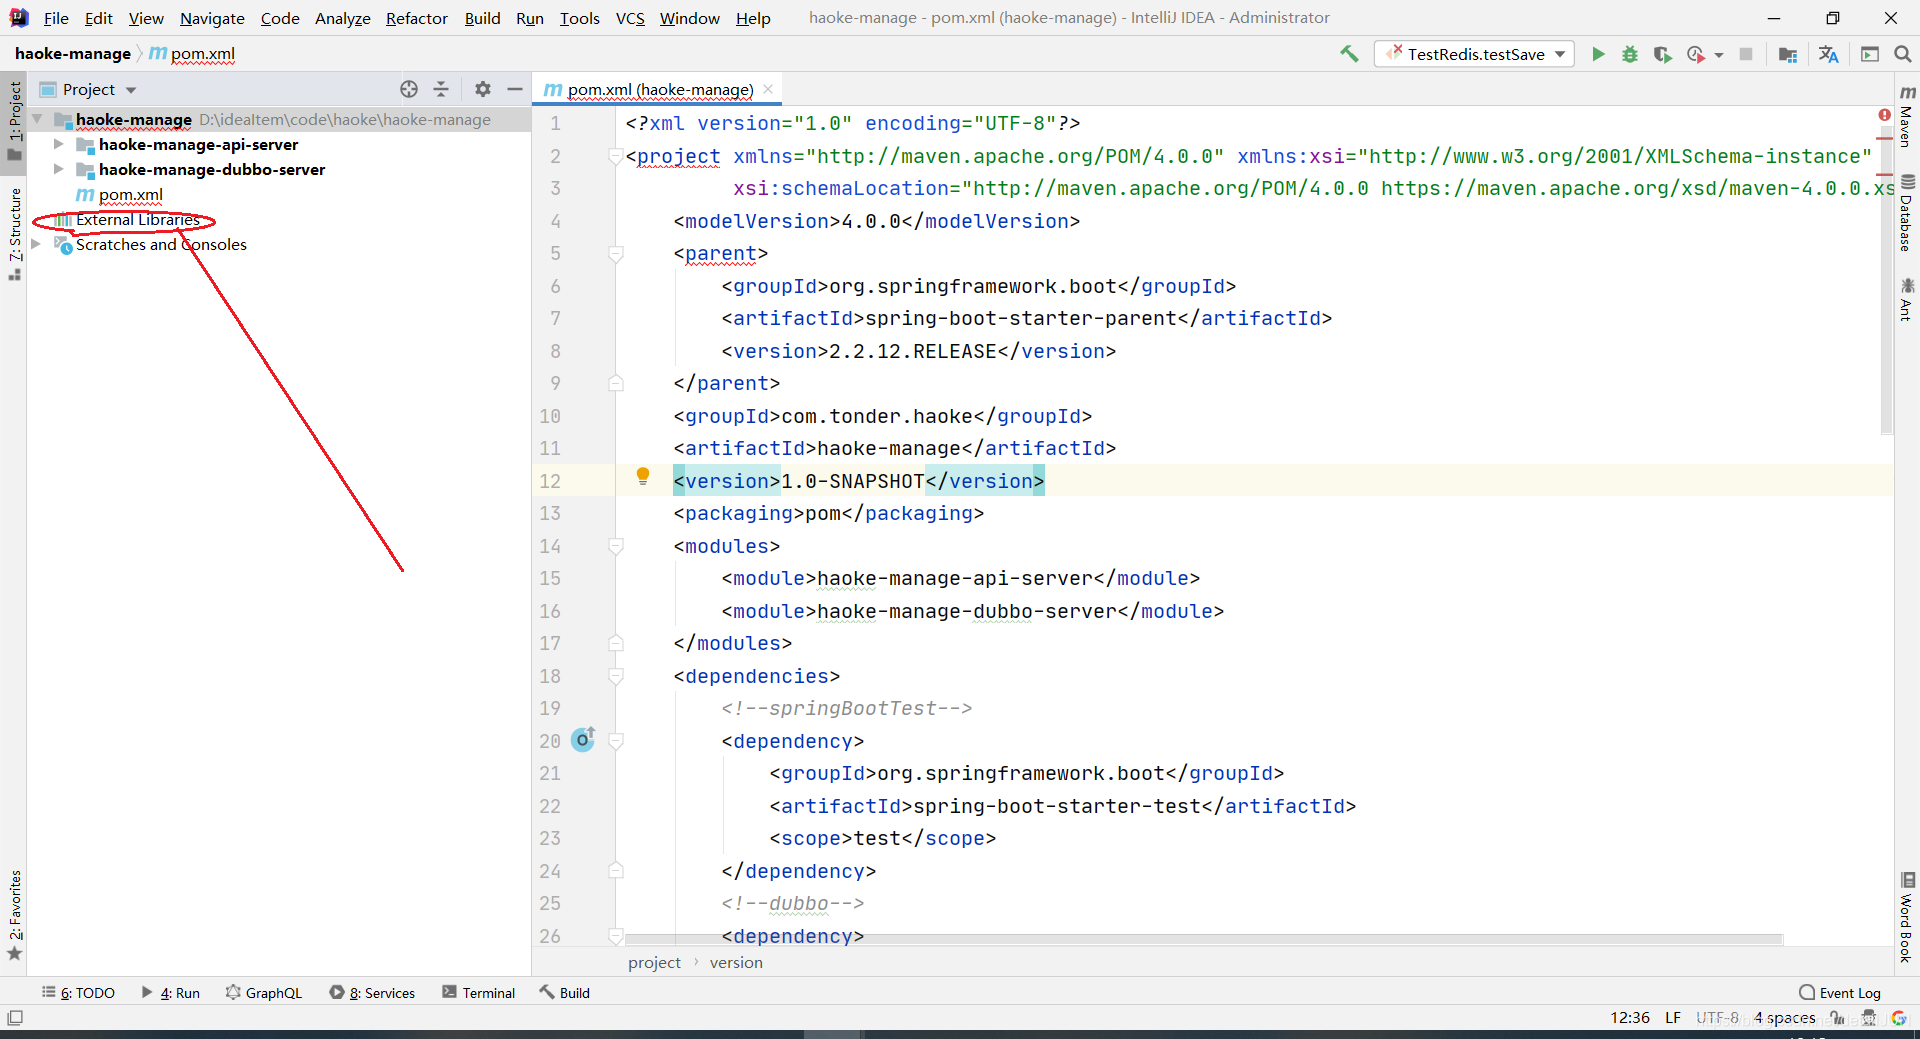Click the editor horizontal scrollbar
Viewport: 1920px width, 1039px height.
click(1203, 939)
